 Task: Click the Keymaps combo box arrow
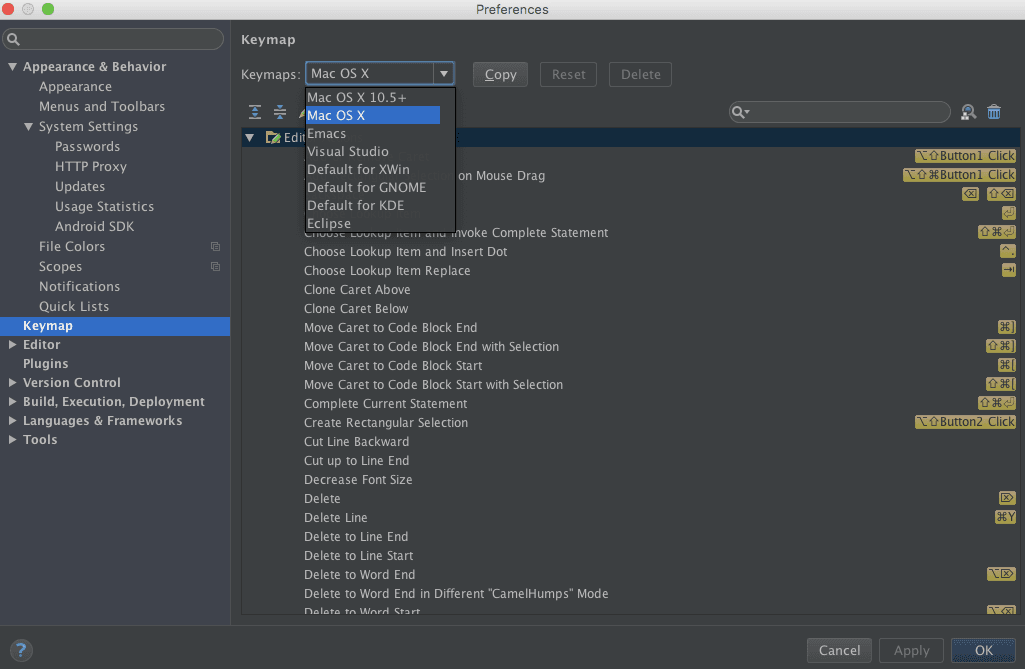443,74
